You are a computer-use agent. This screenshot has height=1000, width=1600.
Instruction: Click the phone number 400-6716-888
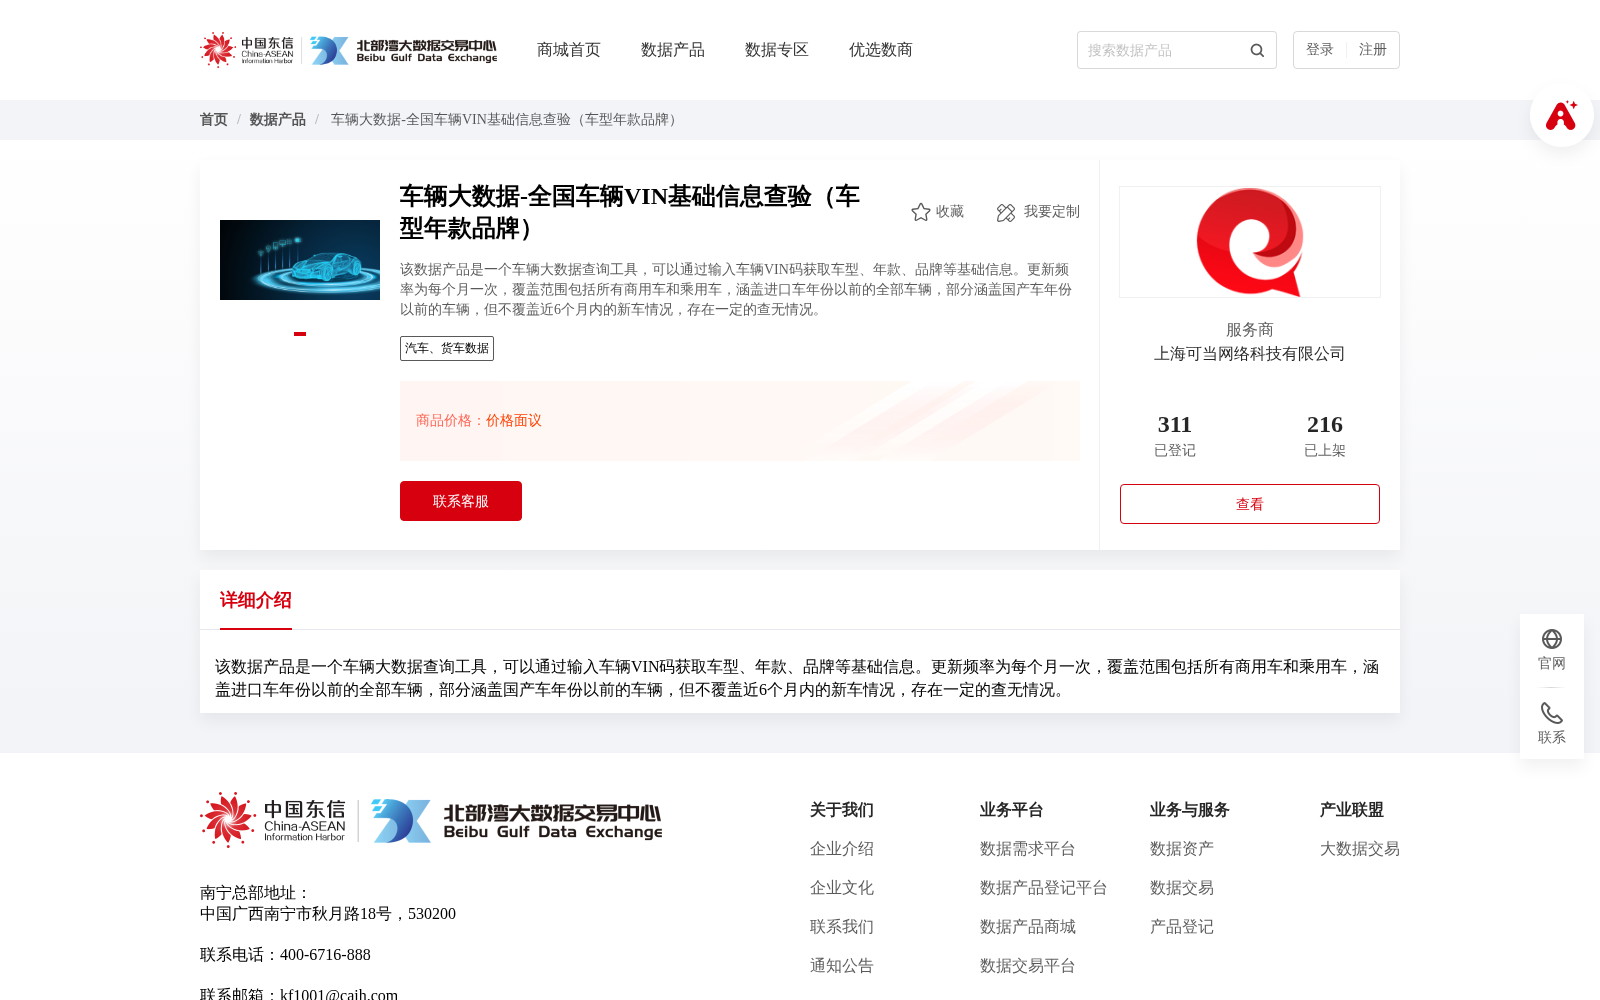click(325, 955)
